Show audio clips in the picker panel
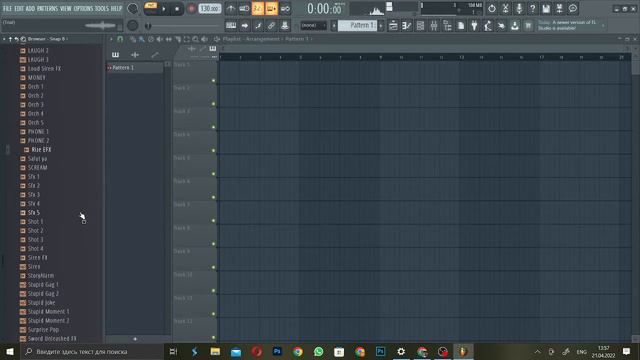640x360 pixels. pyautogui.click(x=135, y=55)
